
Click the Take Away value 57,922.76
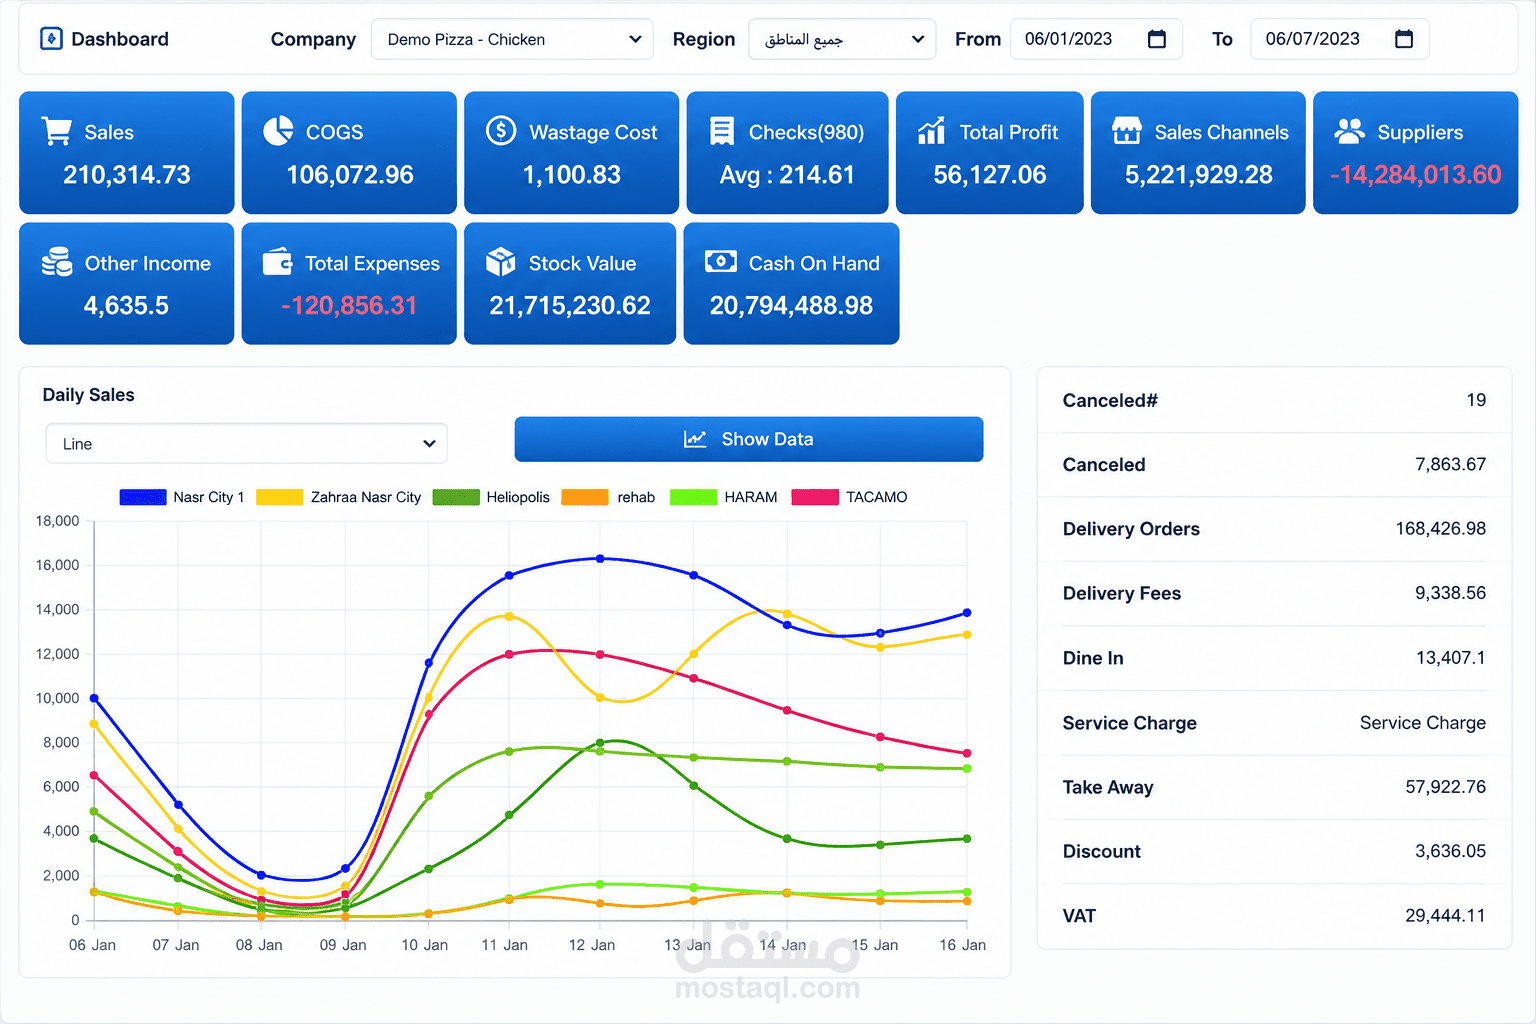point(1445,787)
